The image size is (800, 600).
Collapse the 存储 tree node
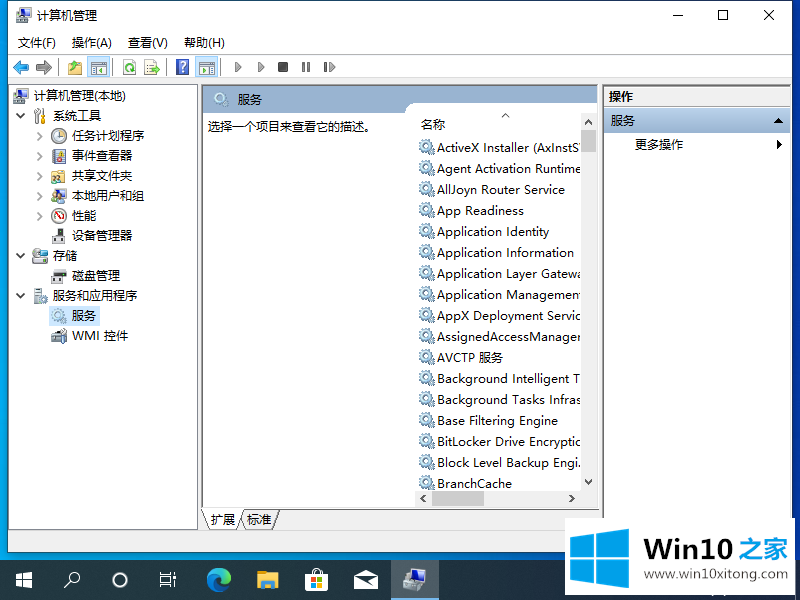pos(21,256)
